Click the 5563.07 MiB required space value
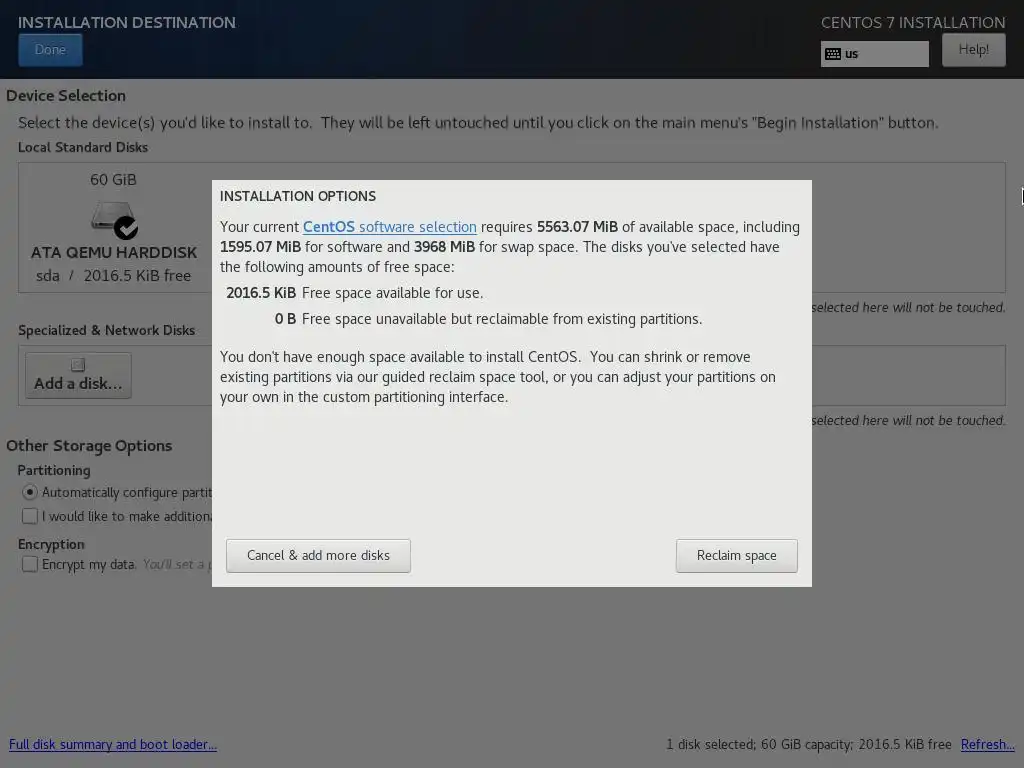 (577, 227)
